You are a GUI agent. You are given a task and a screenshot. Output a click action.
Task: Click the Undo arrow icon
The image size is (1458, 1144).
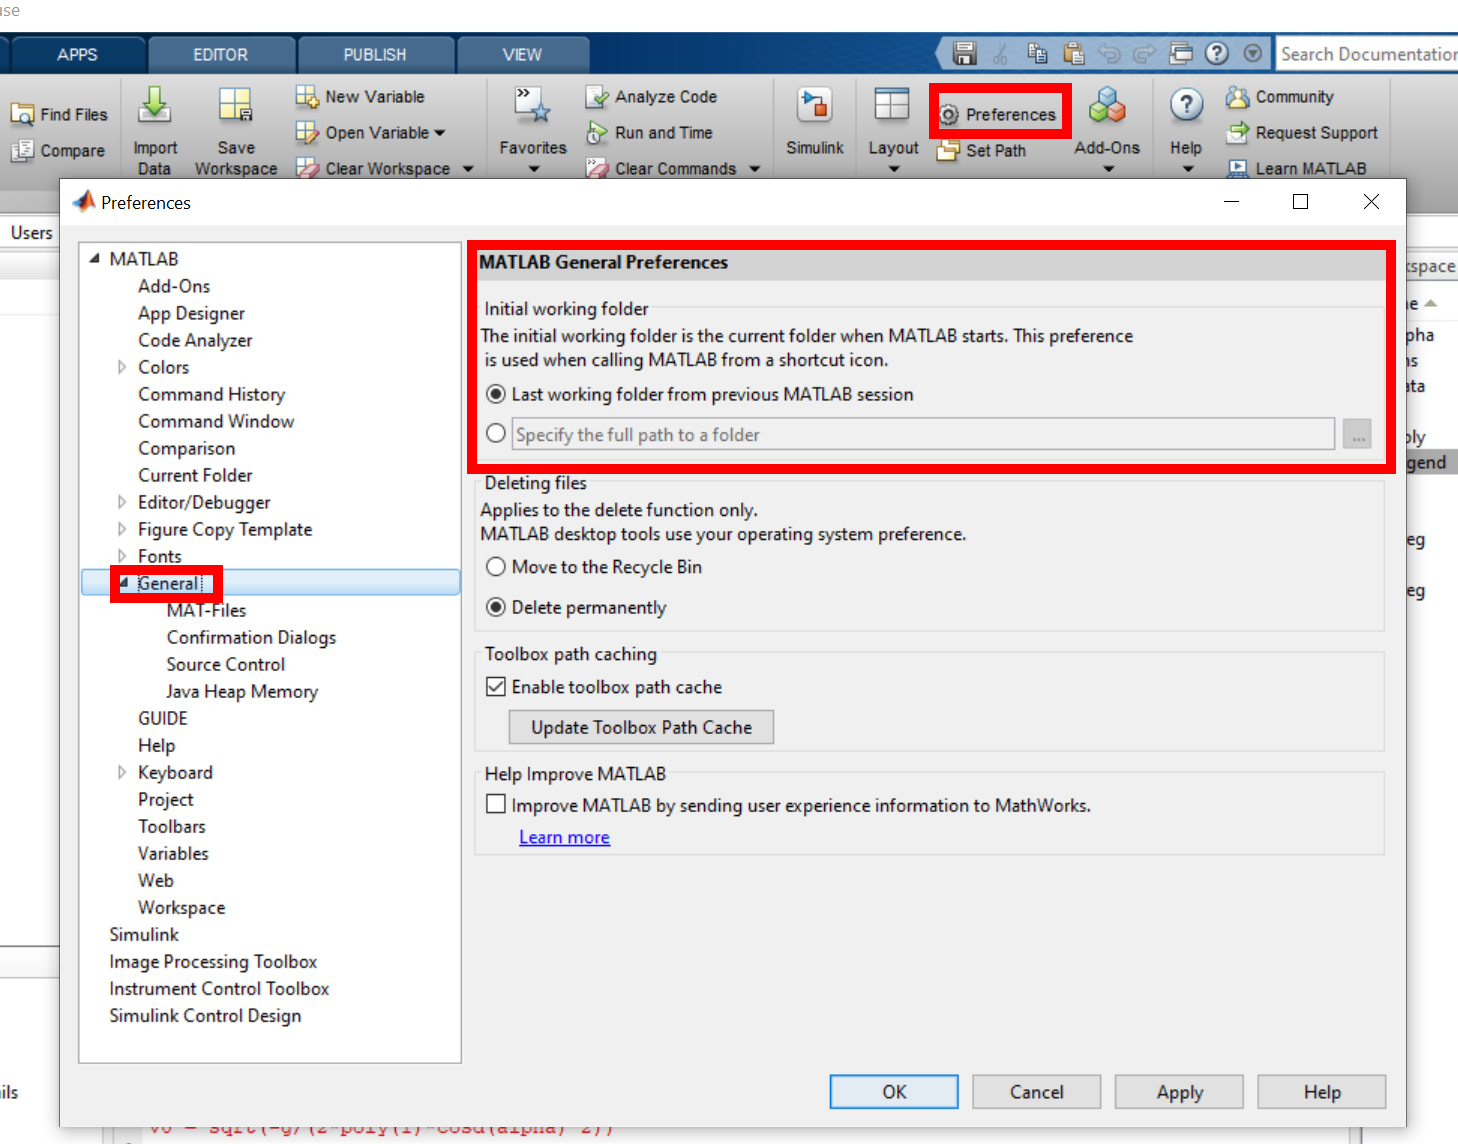1109,54
